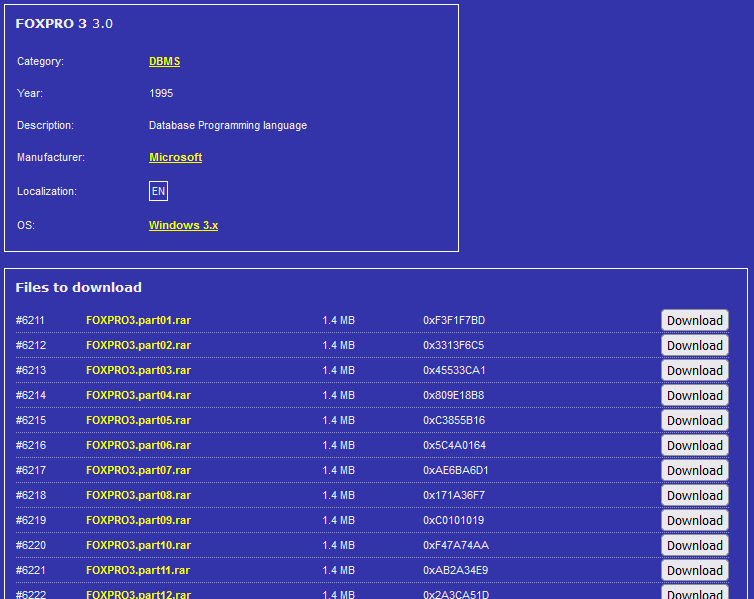Open FOXPRO3.part05.rar file link
754x599 pixels.
tap(138, 420)
